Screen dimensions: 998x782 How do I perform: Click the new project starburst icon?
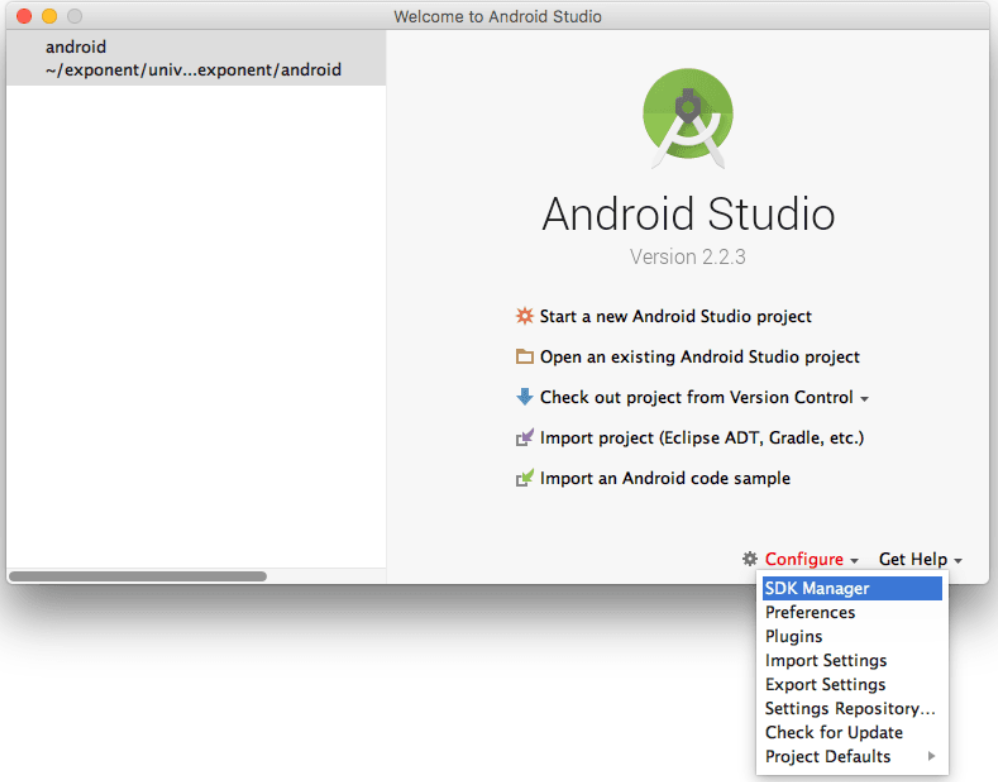tap(524, 316)
